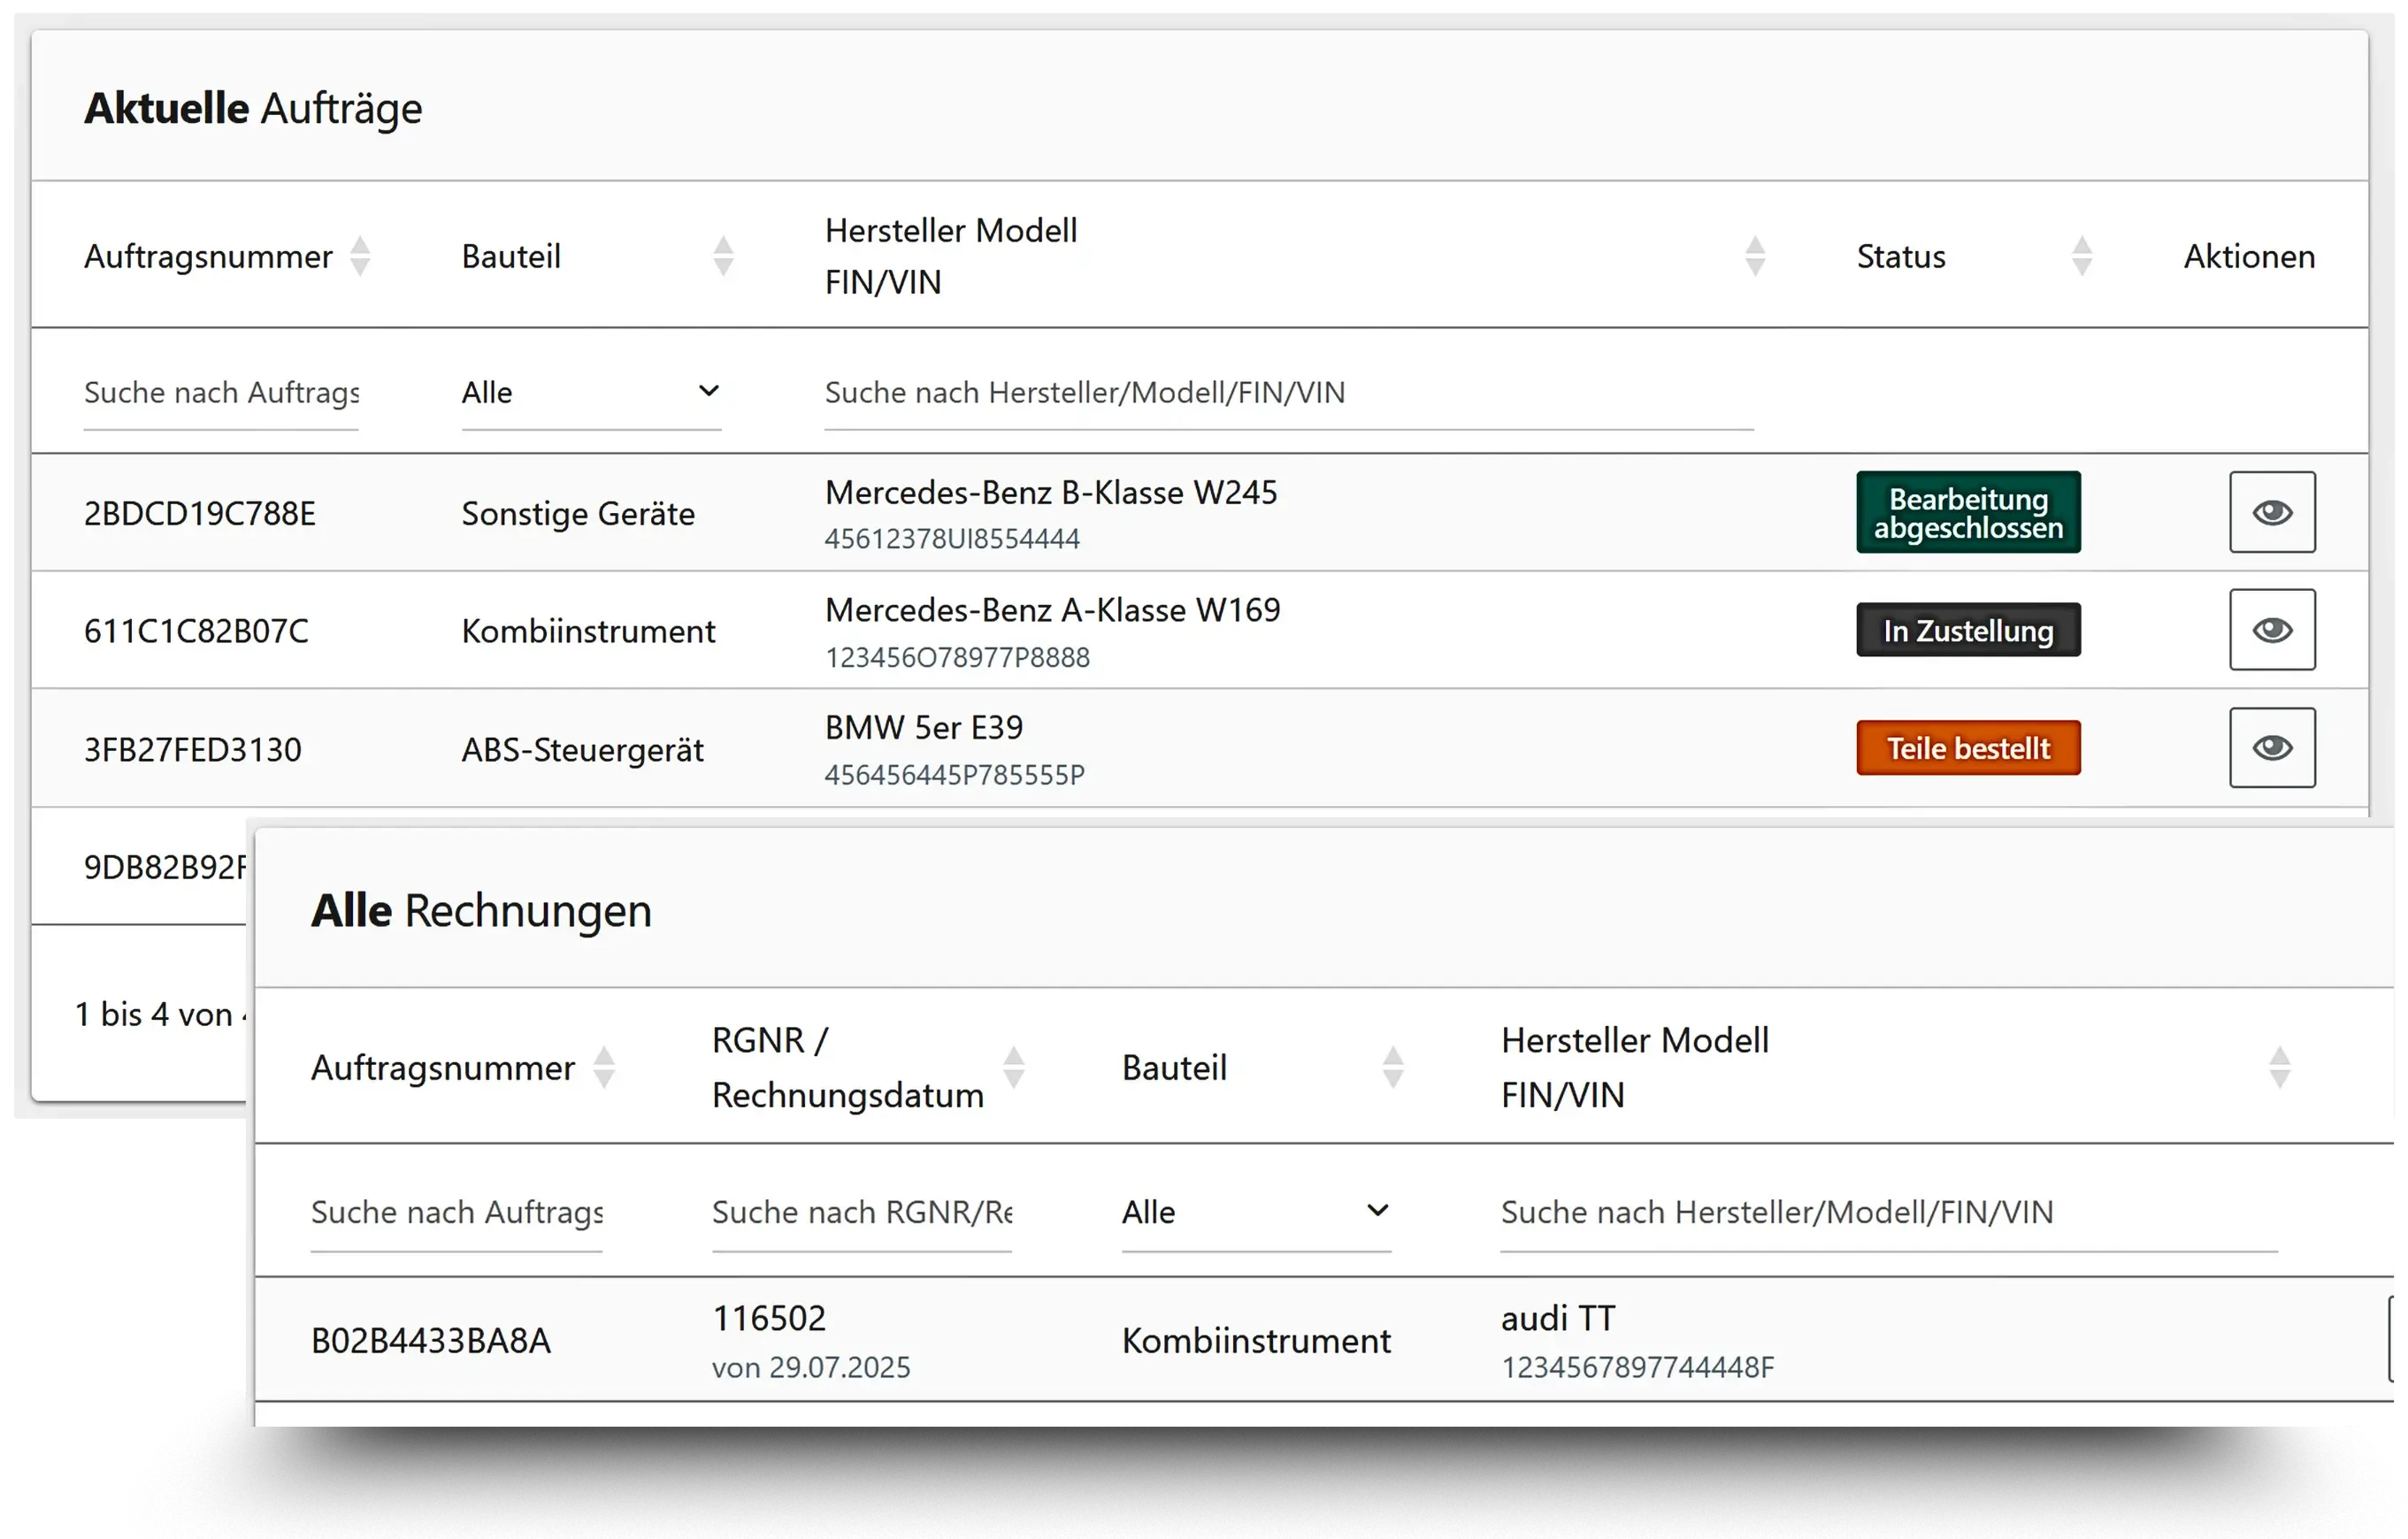
Task: Focus Auftragsnummer search field in Aktuelle Aufträge
Action: [221, 393]
